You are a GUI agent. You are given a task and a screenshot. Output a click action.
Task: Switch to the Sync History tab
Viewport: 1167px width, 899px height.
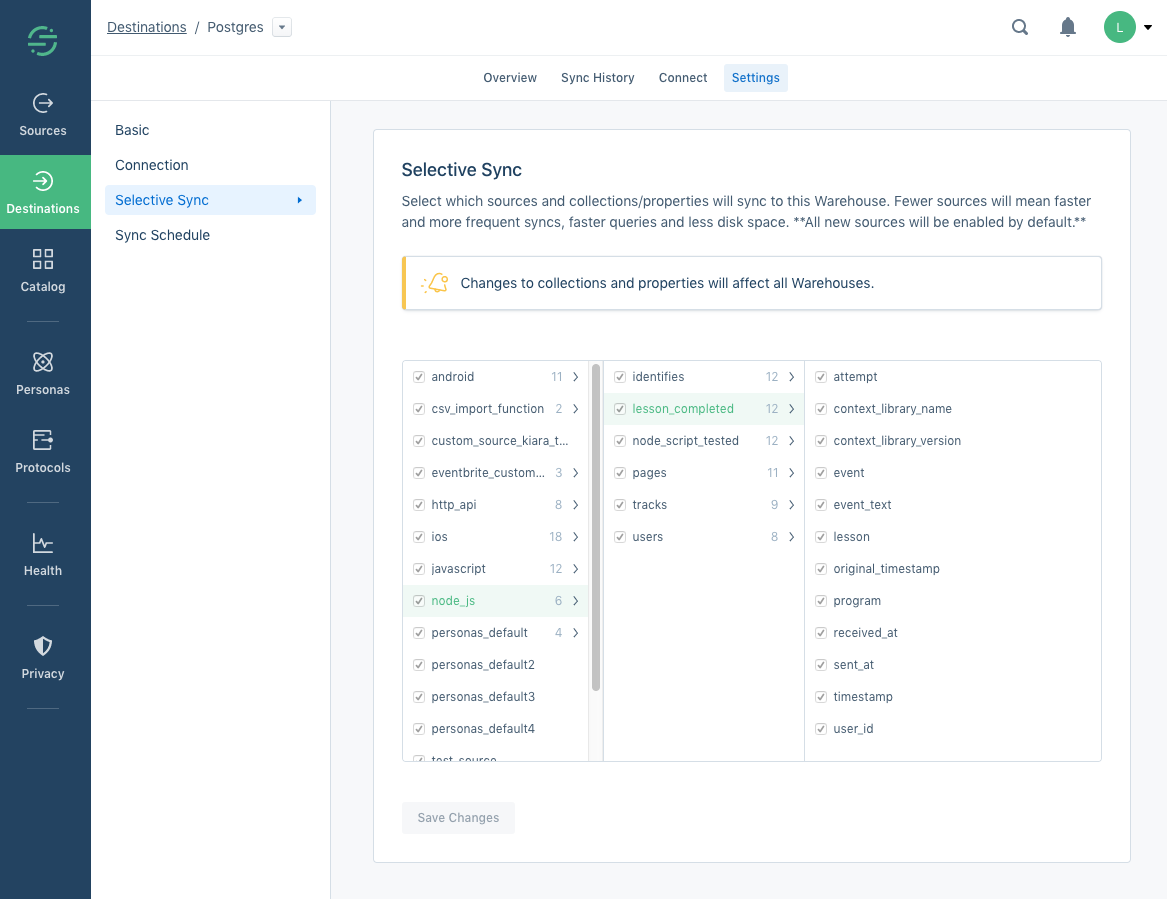[x=597, y=78]
